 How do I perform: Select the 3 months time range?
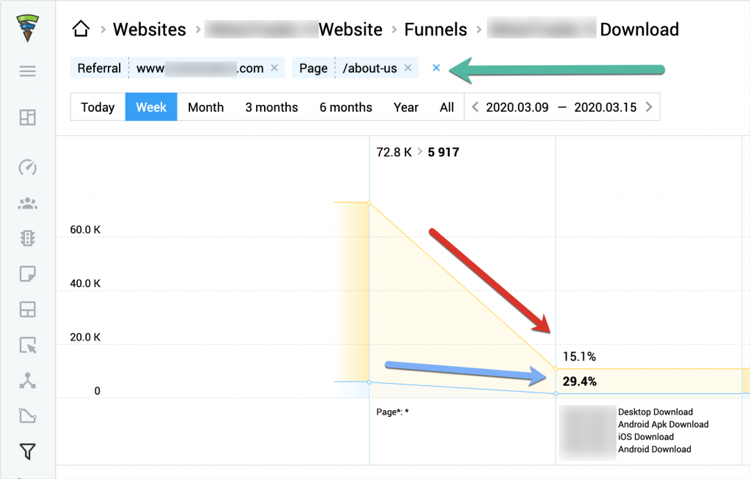271,107
